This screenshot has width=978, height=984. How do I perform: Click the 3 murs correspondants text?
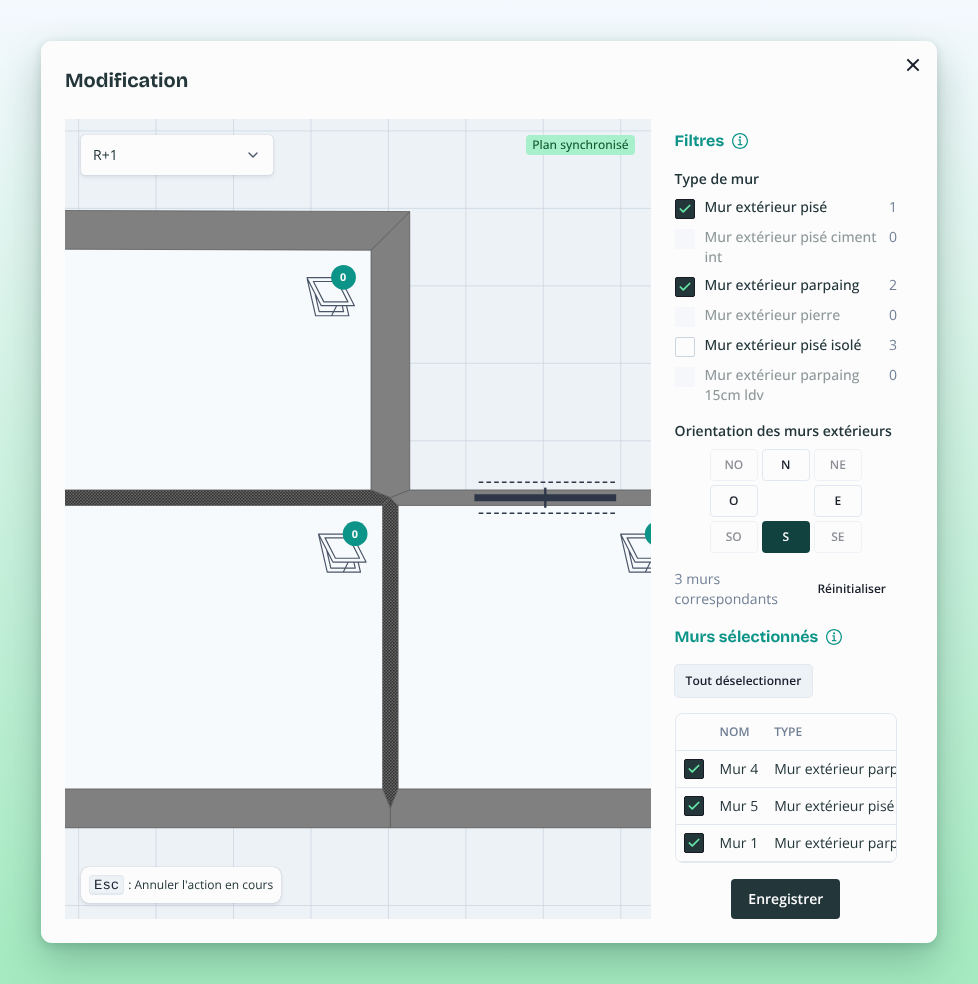(x=726, y=589)
